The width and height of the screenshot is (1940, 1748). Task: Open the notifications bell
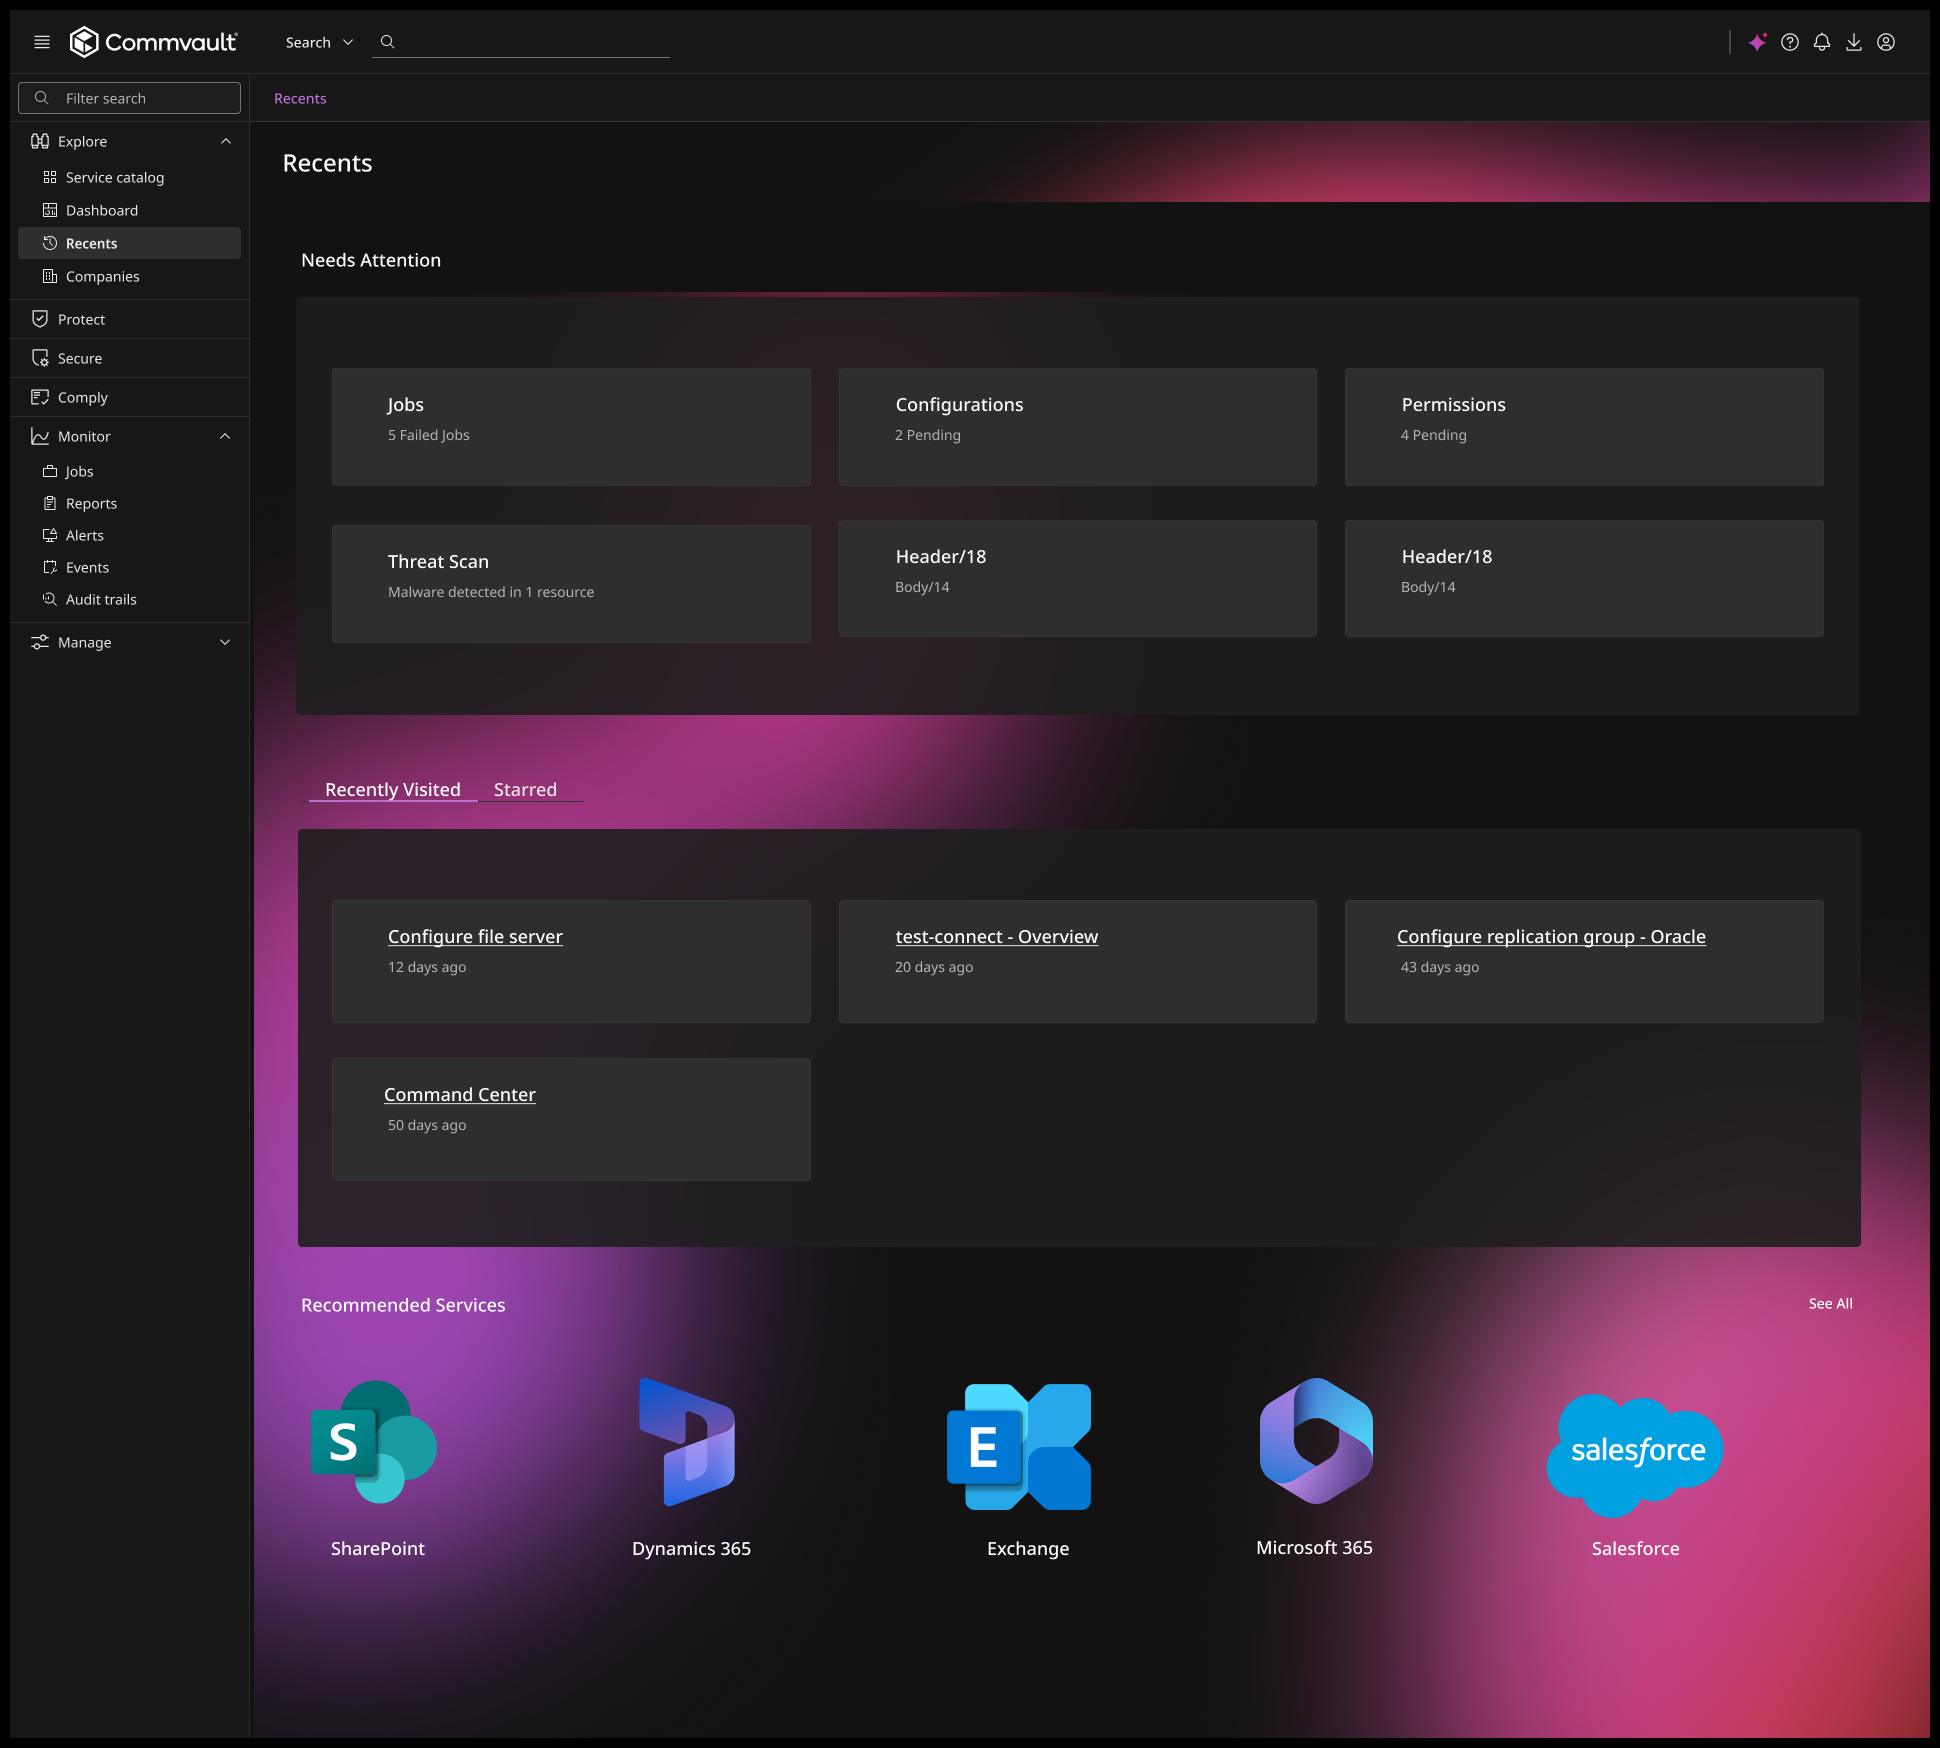(1822, 42)
